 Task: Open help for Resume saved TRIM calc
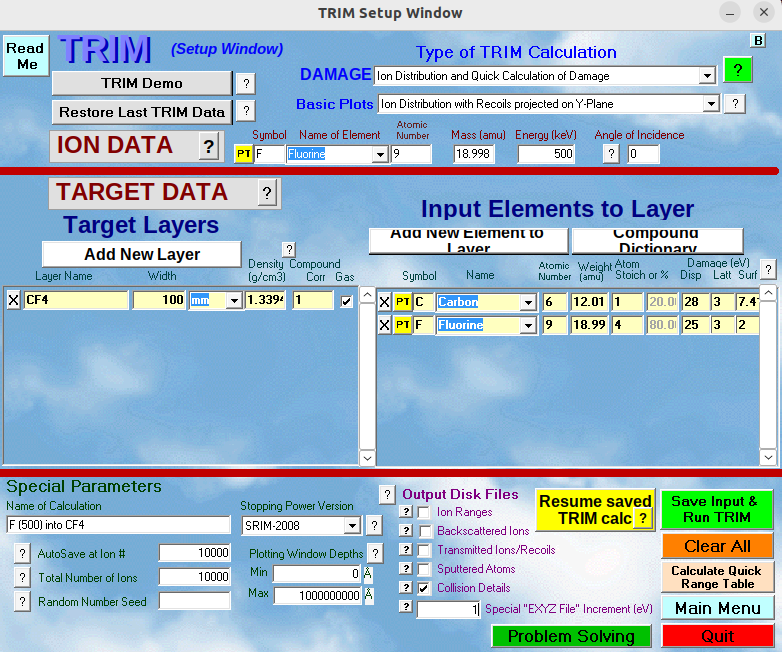(643, 518)
